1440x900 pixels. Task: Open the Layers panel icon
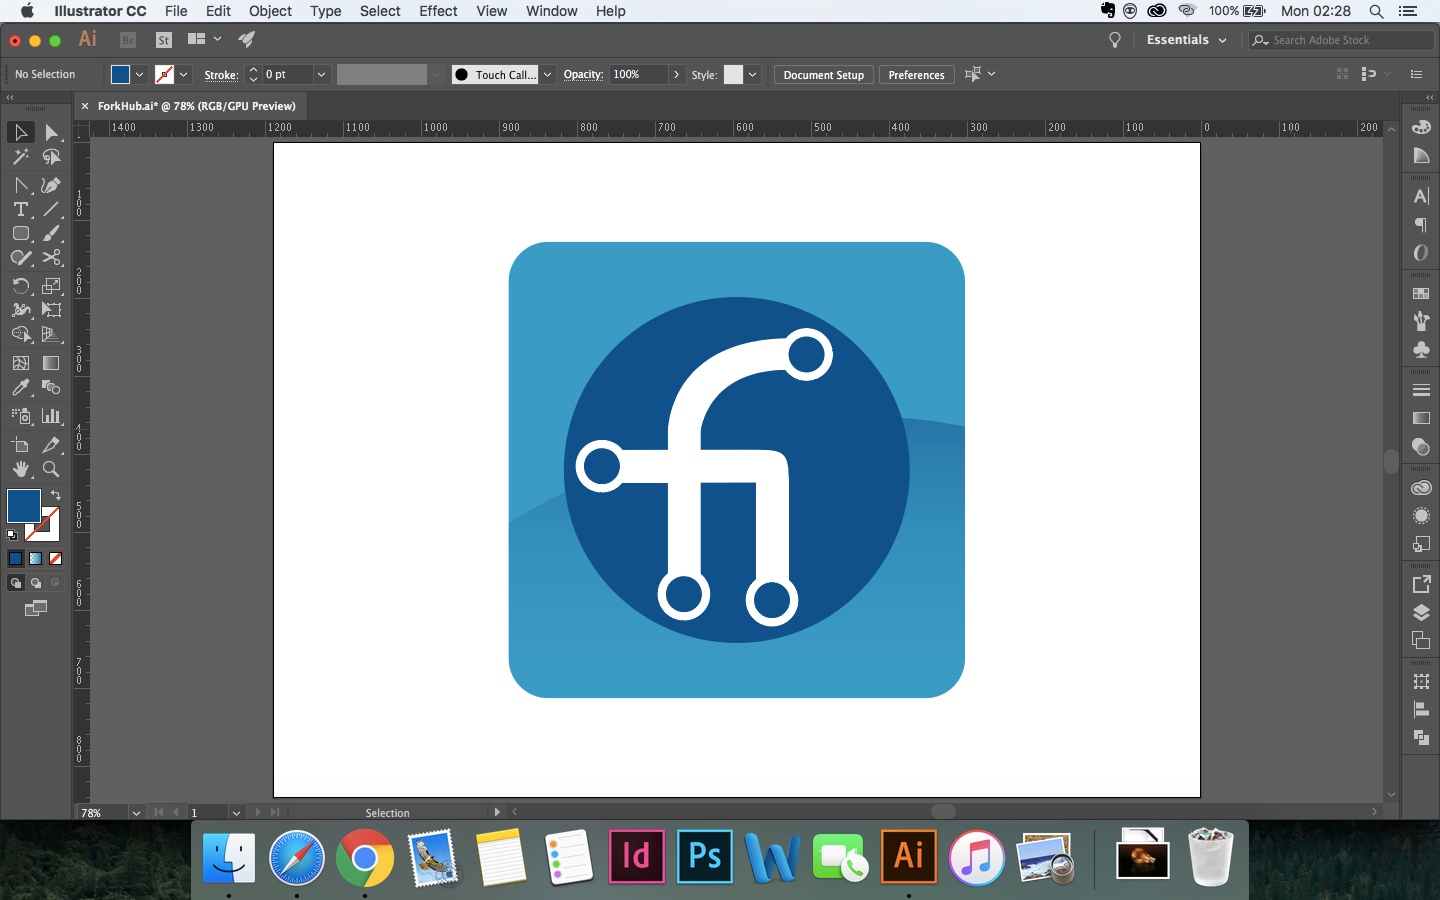tap(1421, 613)
